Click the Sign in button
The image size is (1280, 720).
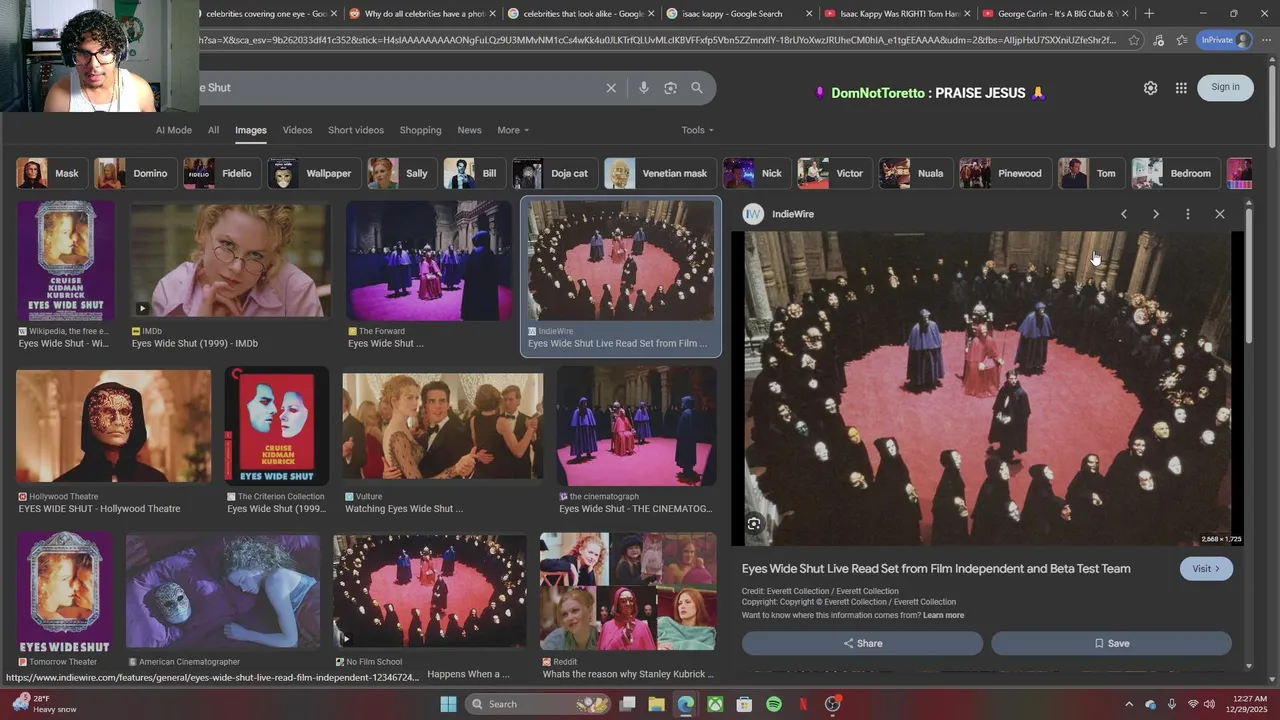click(1225, 87)
